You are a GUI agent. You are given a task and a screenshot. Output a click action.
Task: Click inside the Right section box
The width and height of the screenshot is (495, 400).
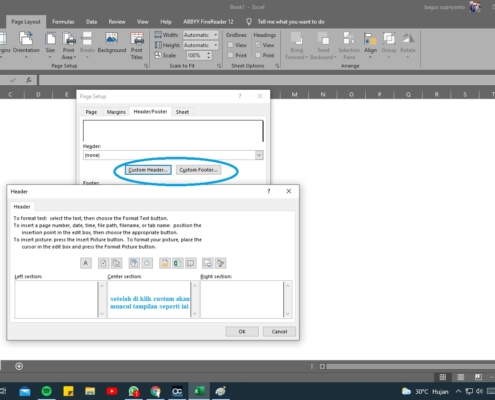coord(242,299)
